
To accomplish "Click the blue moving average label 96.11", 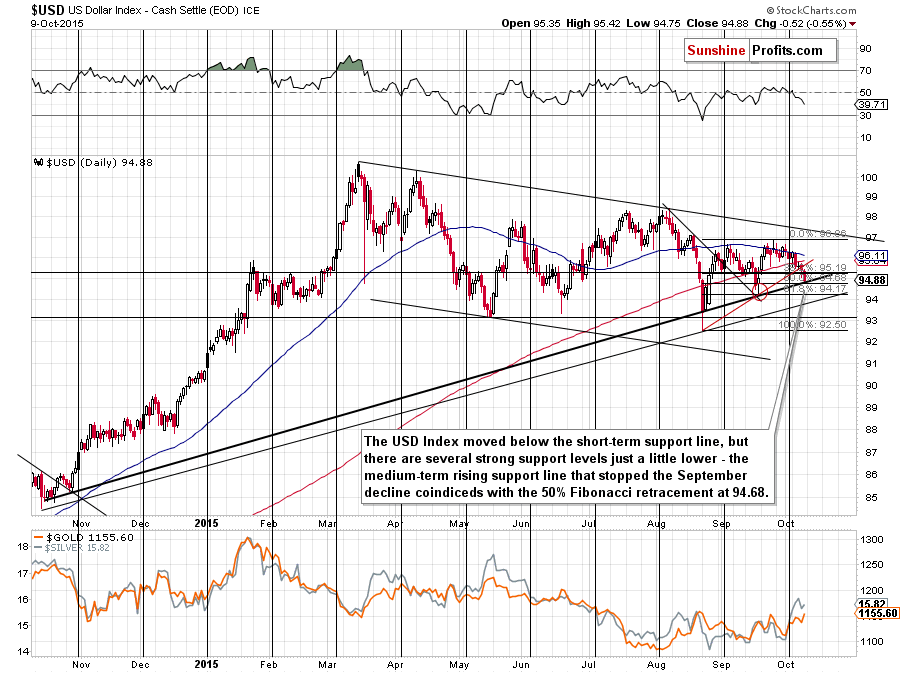I will pos(872,255).
